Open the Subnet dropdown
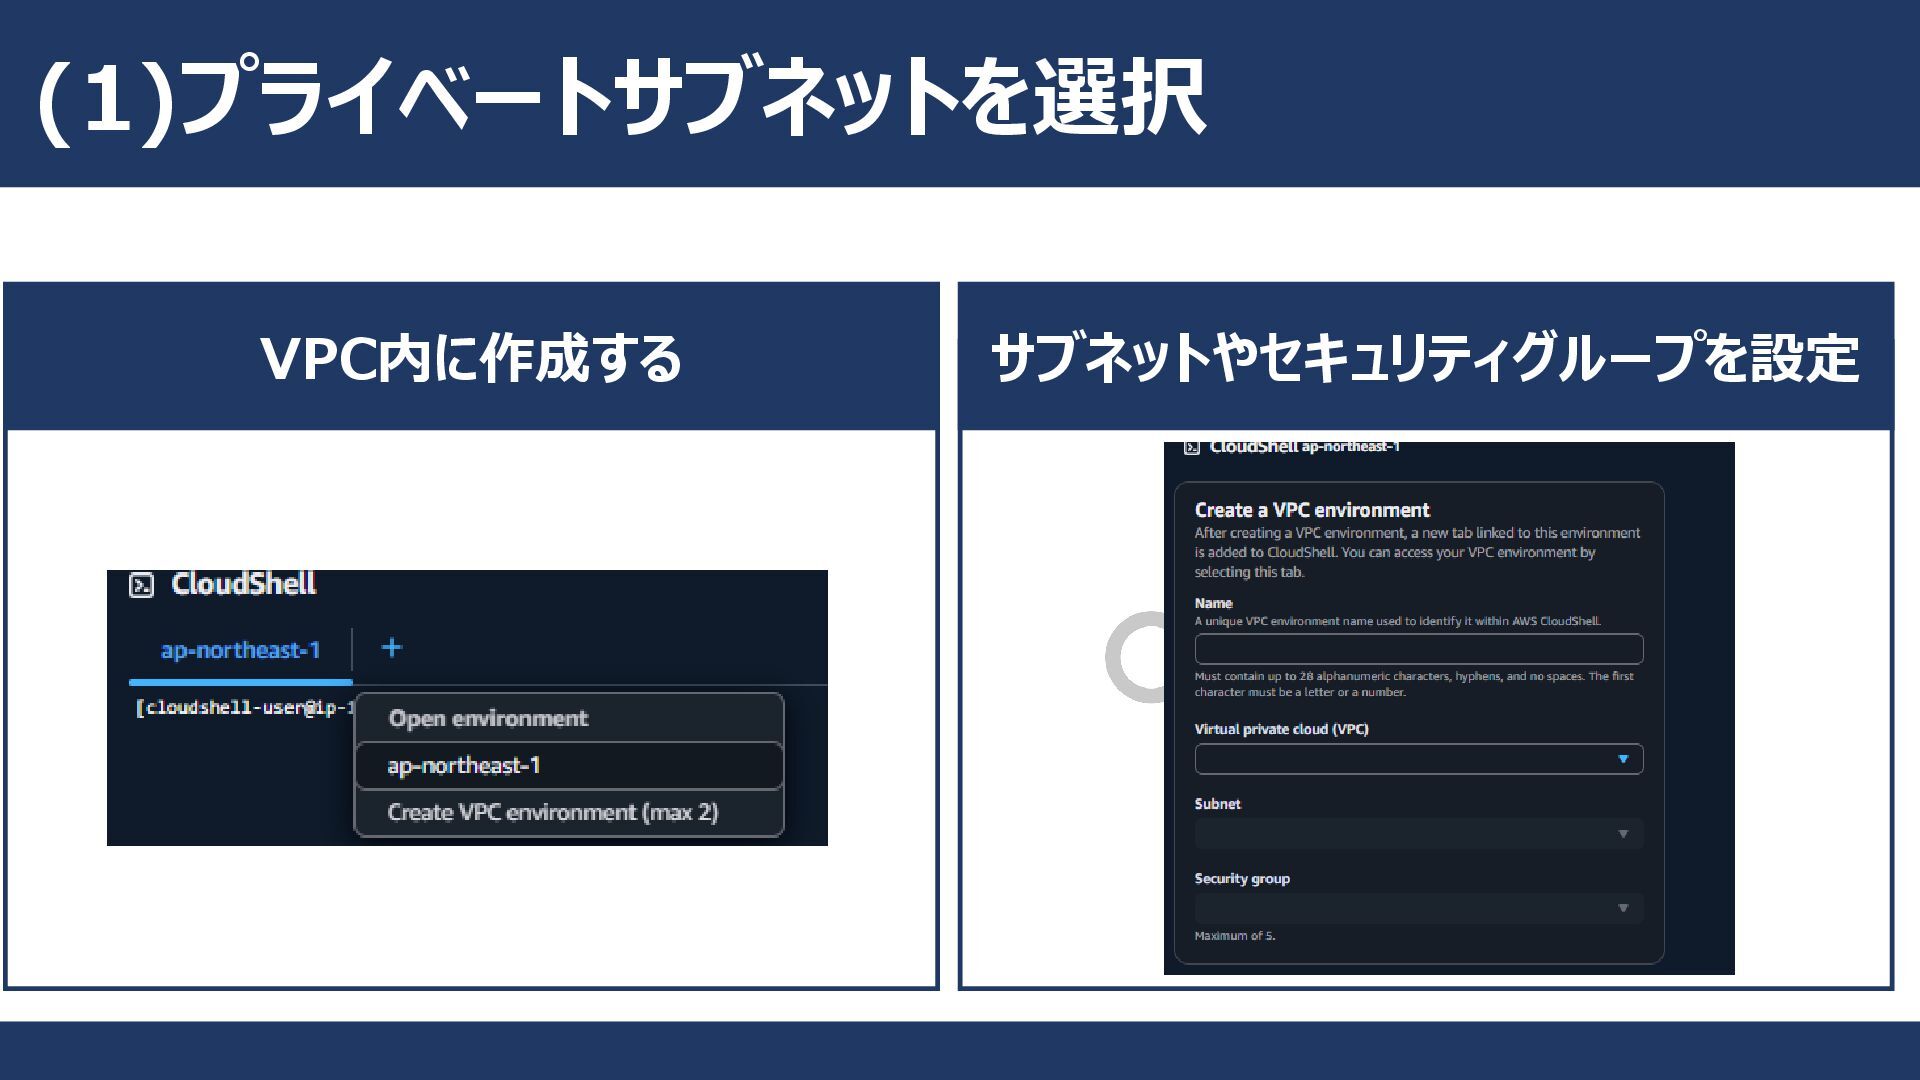The image size is (1920, 1080). point(1418,834)
